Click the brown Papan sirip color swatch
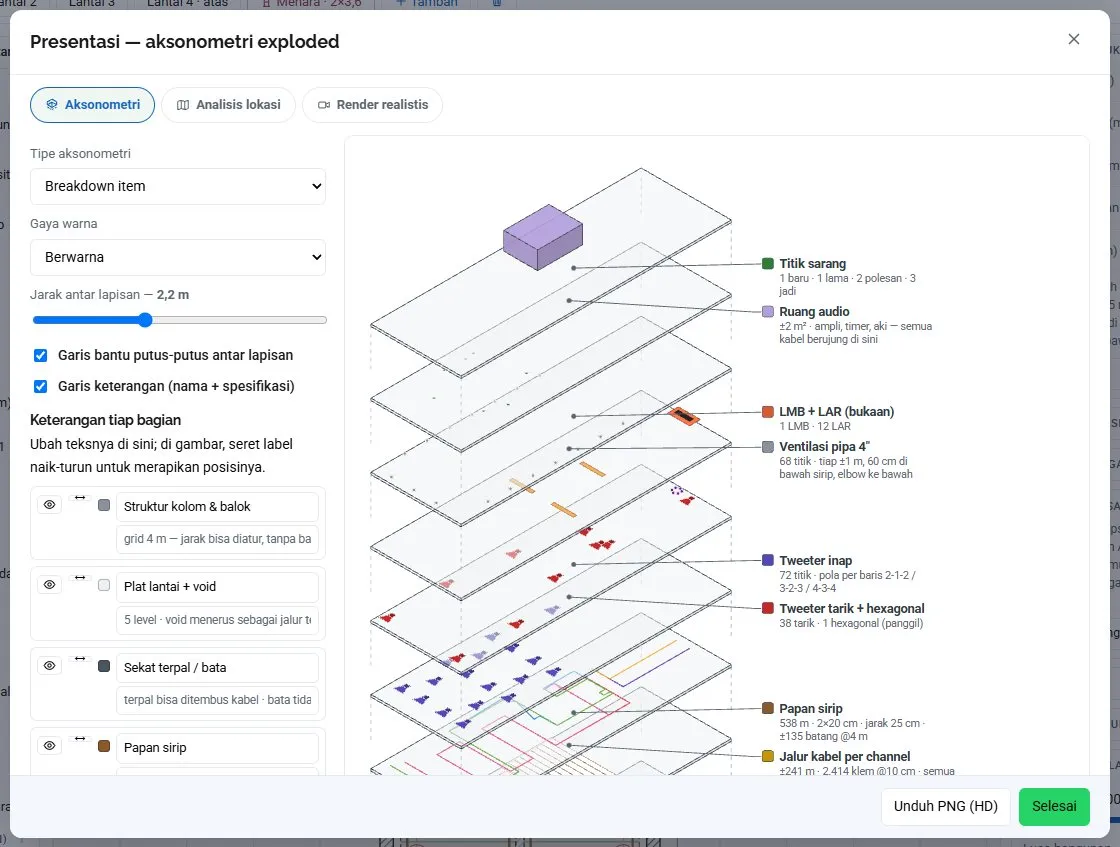This screenshot has width=1120, height=847. (x=104, y=746)
